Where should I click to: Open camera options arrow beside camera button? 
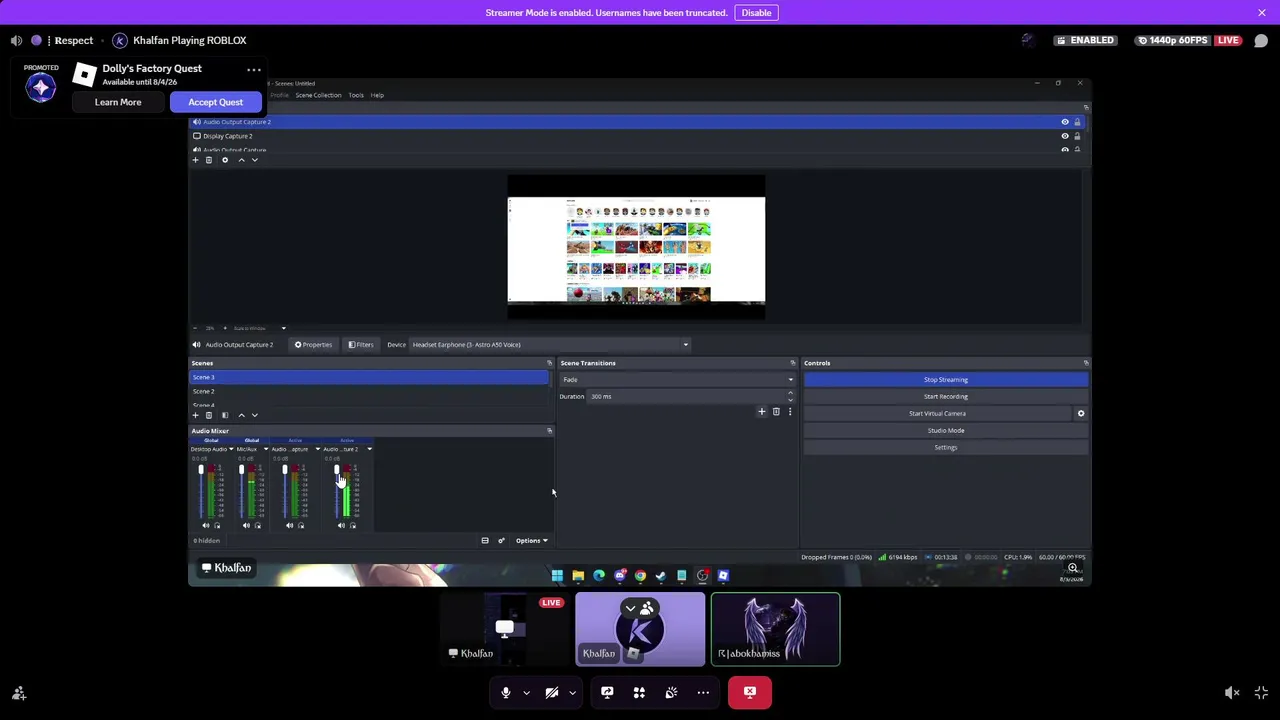point(572,692)
